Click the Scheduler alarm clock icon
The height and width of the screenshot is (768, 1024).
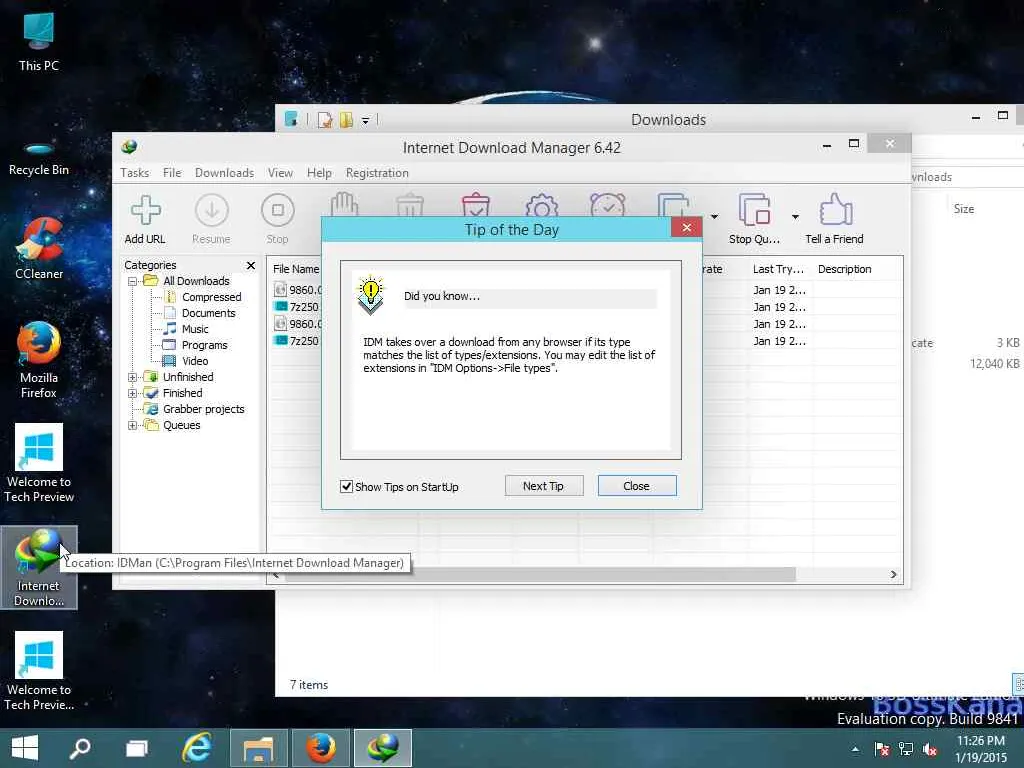[607, 205]
